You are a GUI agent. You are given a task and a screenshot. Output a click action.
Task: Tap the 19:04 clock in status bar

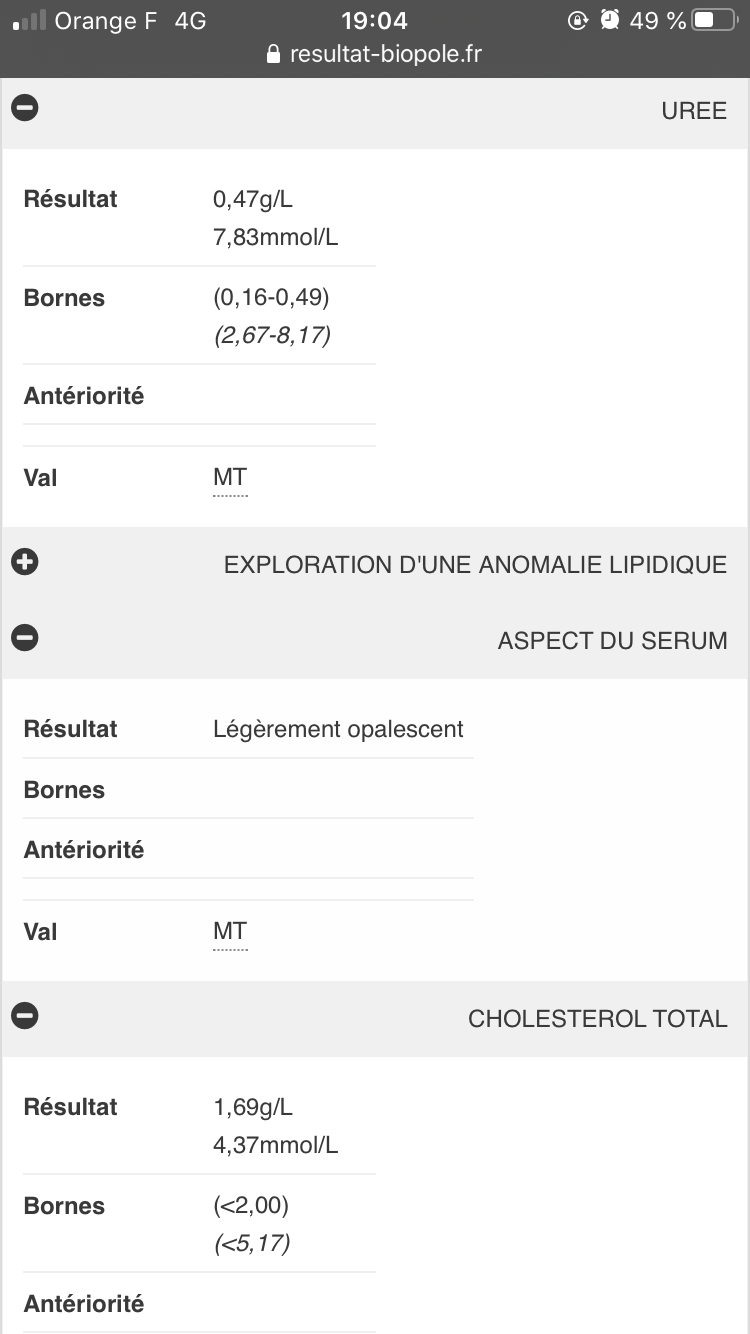(374, 20)
